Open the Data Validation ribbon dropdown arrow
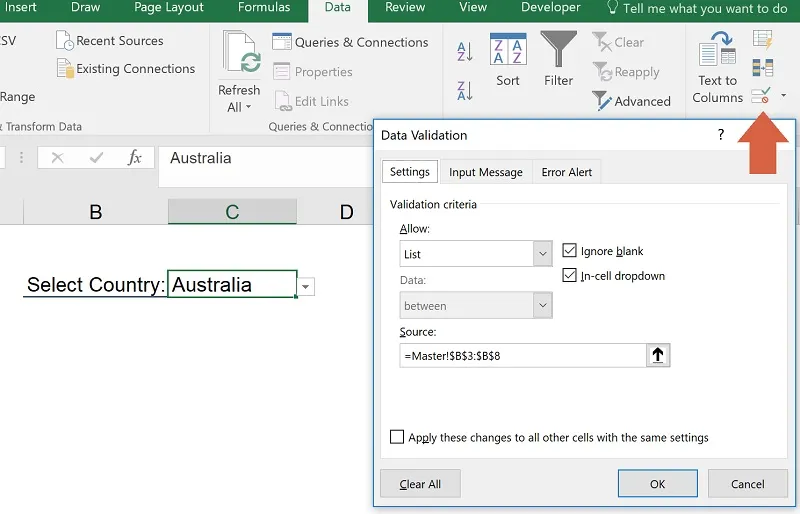The image size is (800, 514). click(x=783, y=96)
